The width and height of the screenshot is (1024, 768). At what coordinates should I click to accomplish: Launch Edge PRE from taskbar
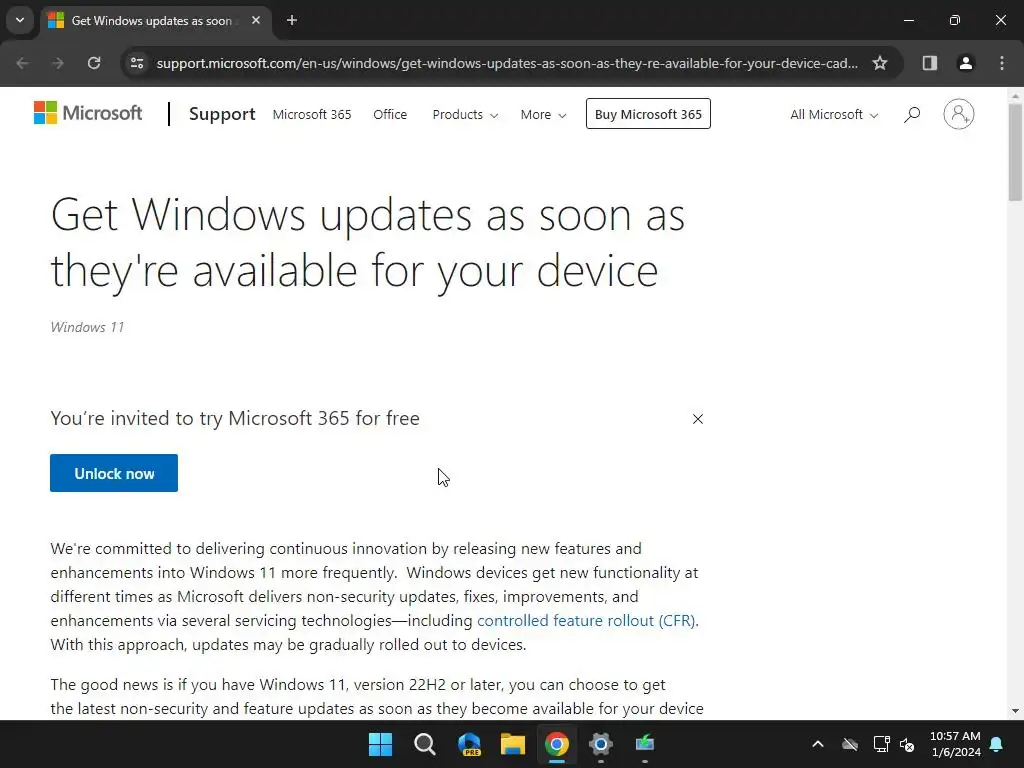(469, 744)
